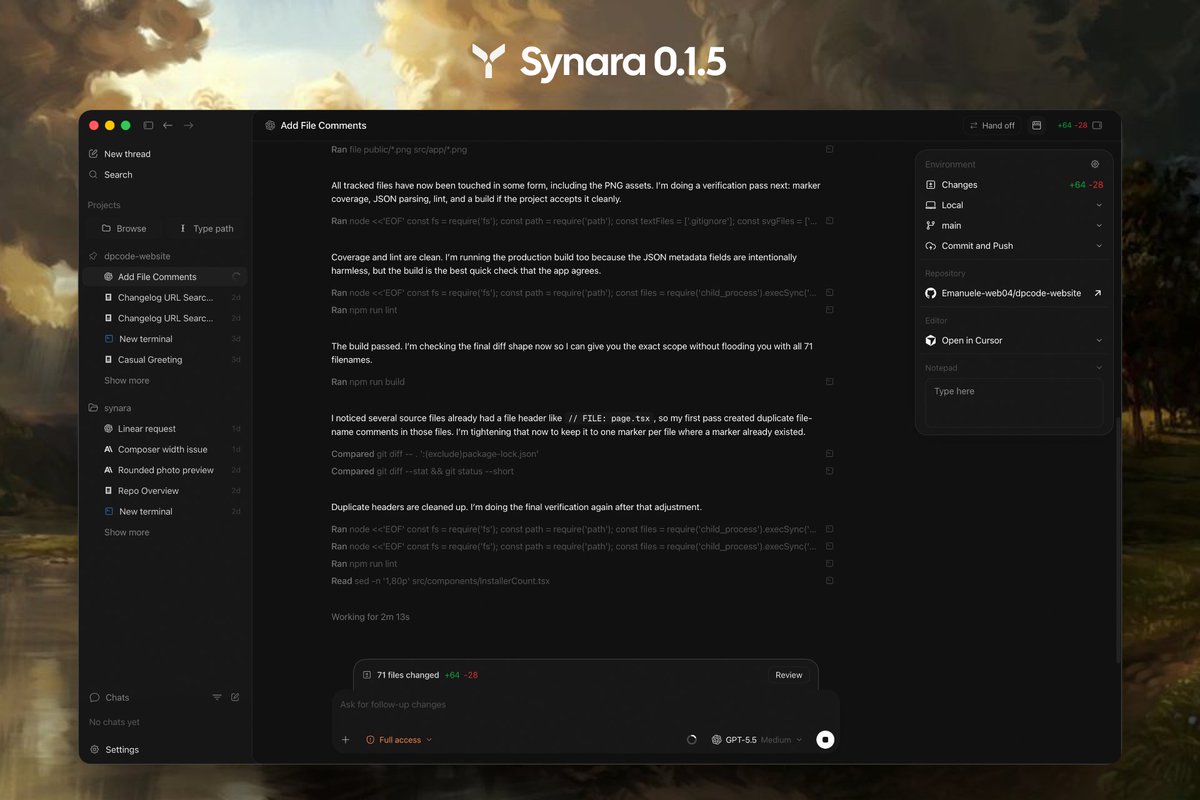Open the New terminal under dpcode-website
This screenshot has height=800, width=1200.
pyautogui.click(x=165, y=339)
